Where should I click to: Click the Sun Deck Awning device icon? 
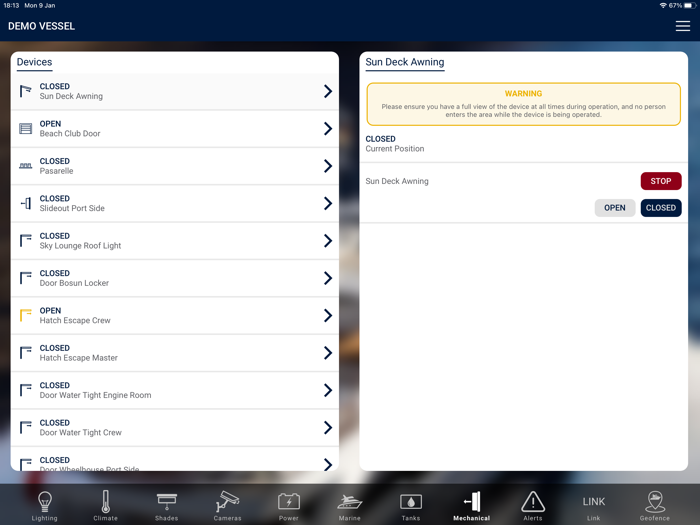point(25,91)
